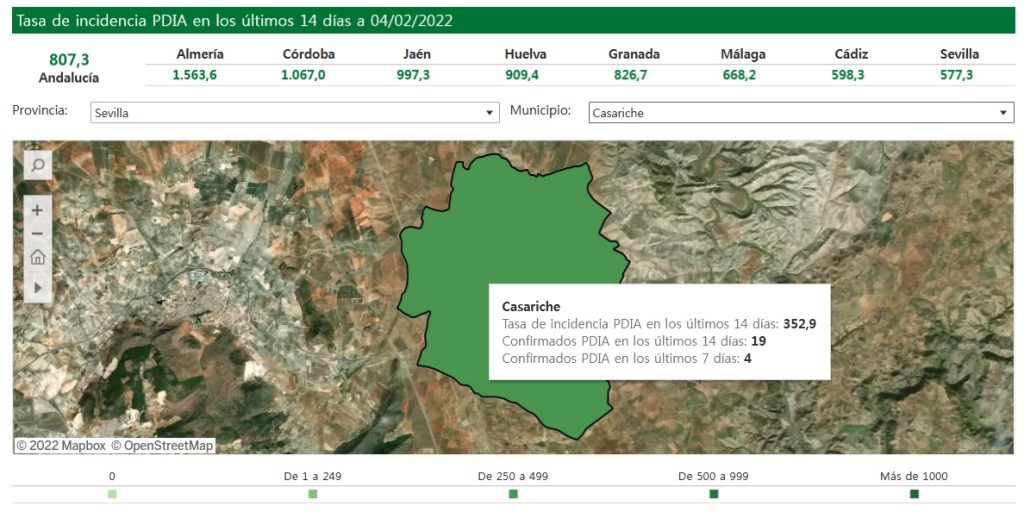Select legend swatch De 250 a 499

[x=513, y=494]
